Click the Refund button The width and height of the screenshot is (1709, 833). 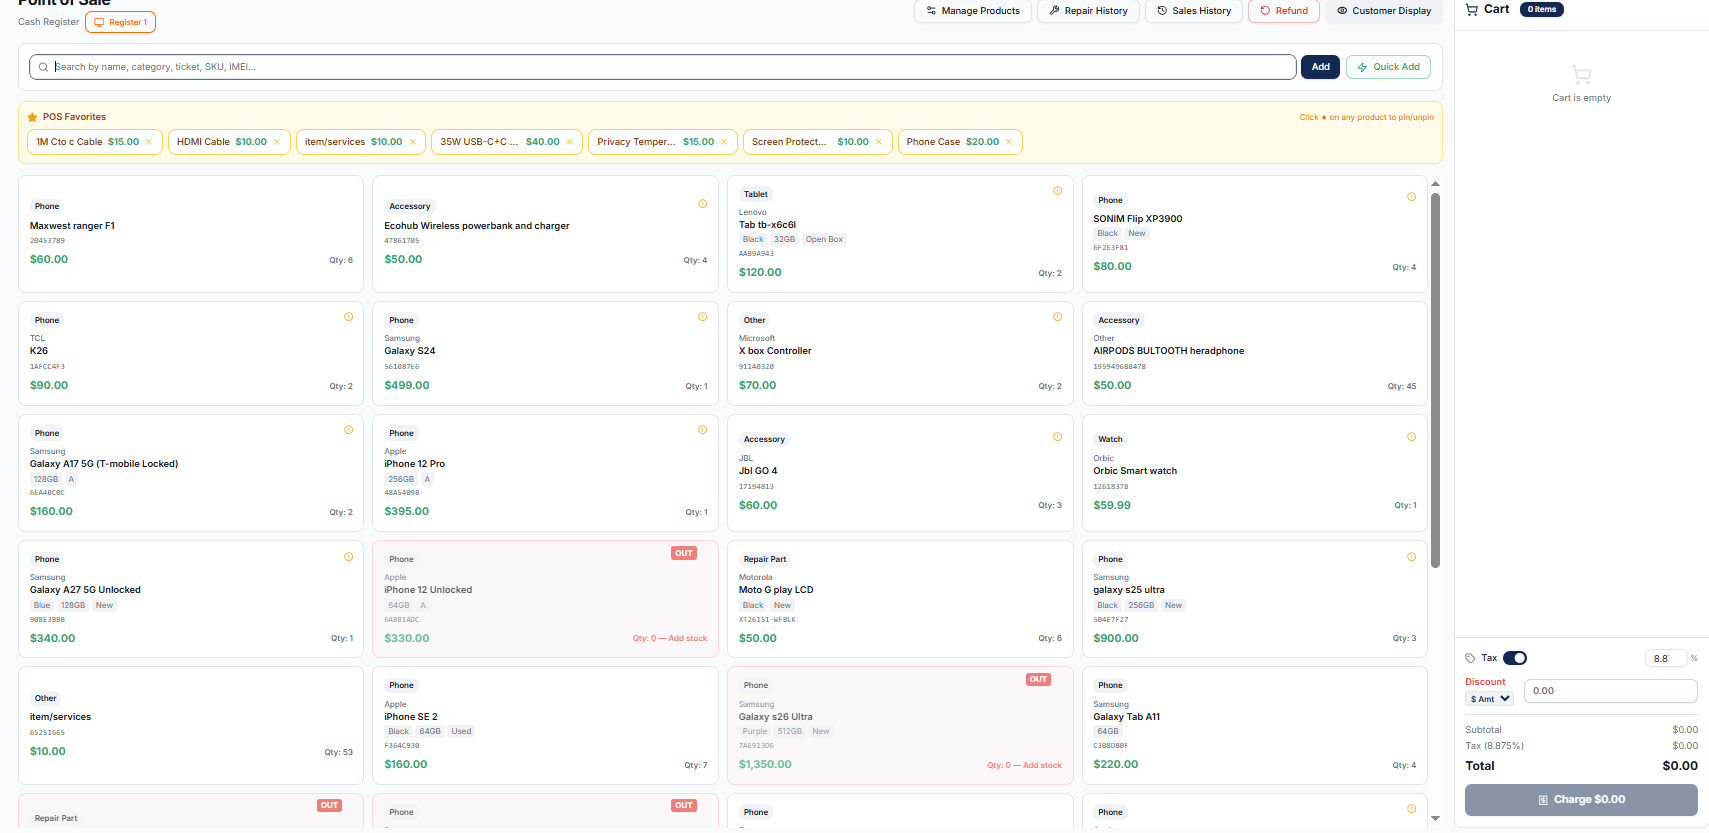click(x=1284, y=11)
